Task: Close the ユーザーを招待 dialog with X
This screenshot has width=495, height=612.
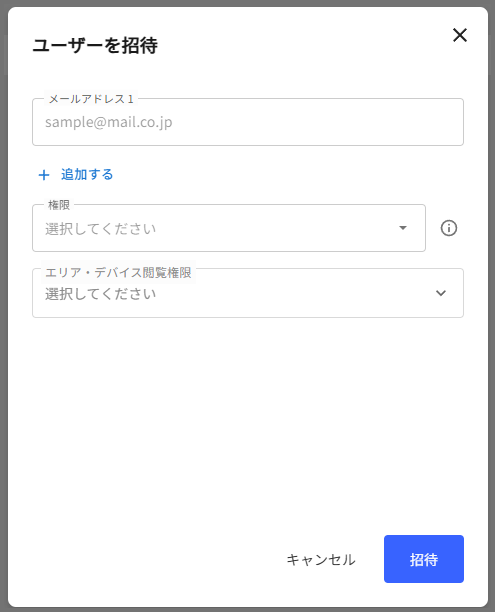Action: (460, 35)
